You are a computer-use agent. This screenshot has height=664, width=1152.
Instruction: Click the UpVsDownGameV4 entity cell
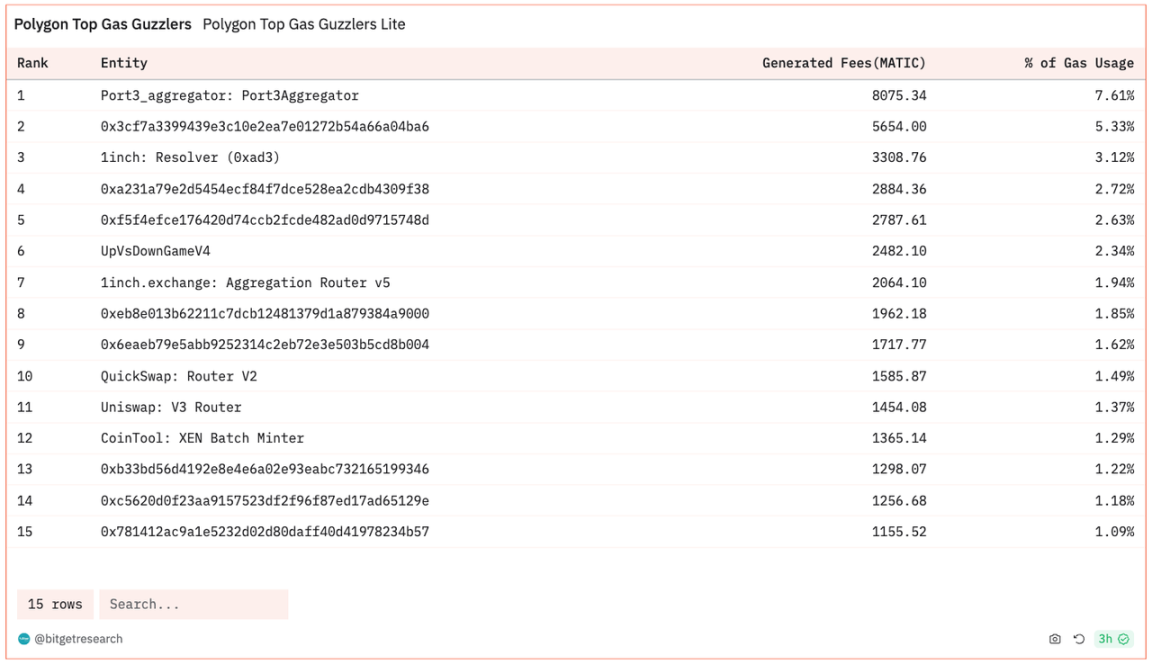155,251
